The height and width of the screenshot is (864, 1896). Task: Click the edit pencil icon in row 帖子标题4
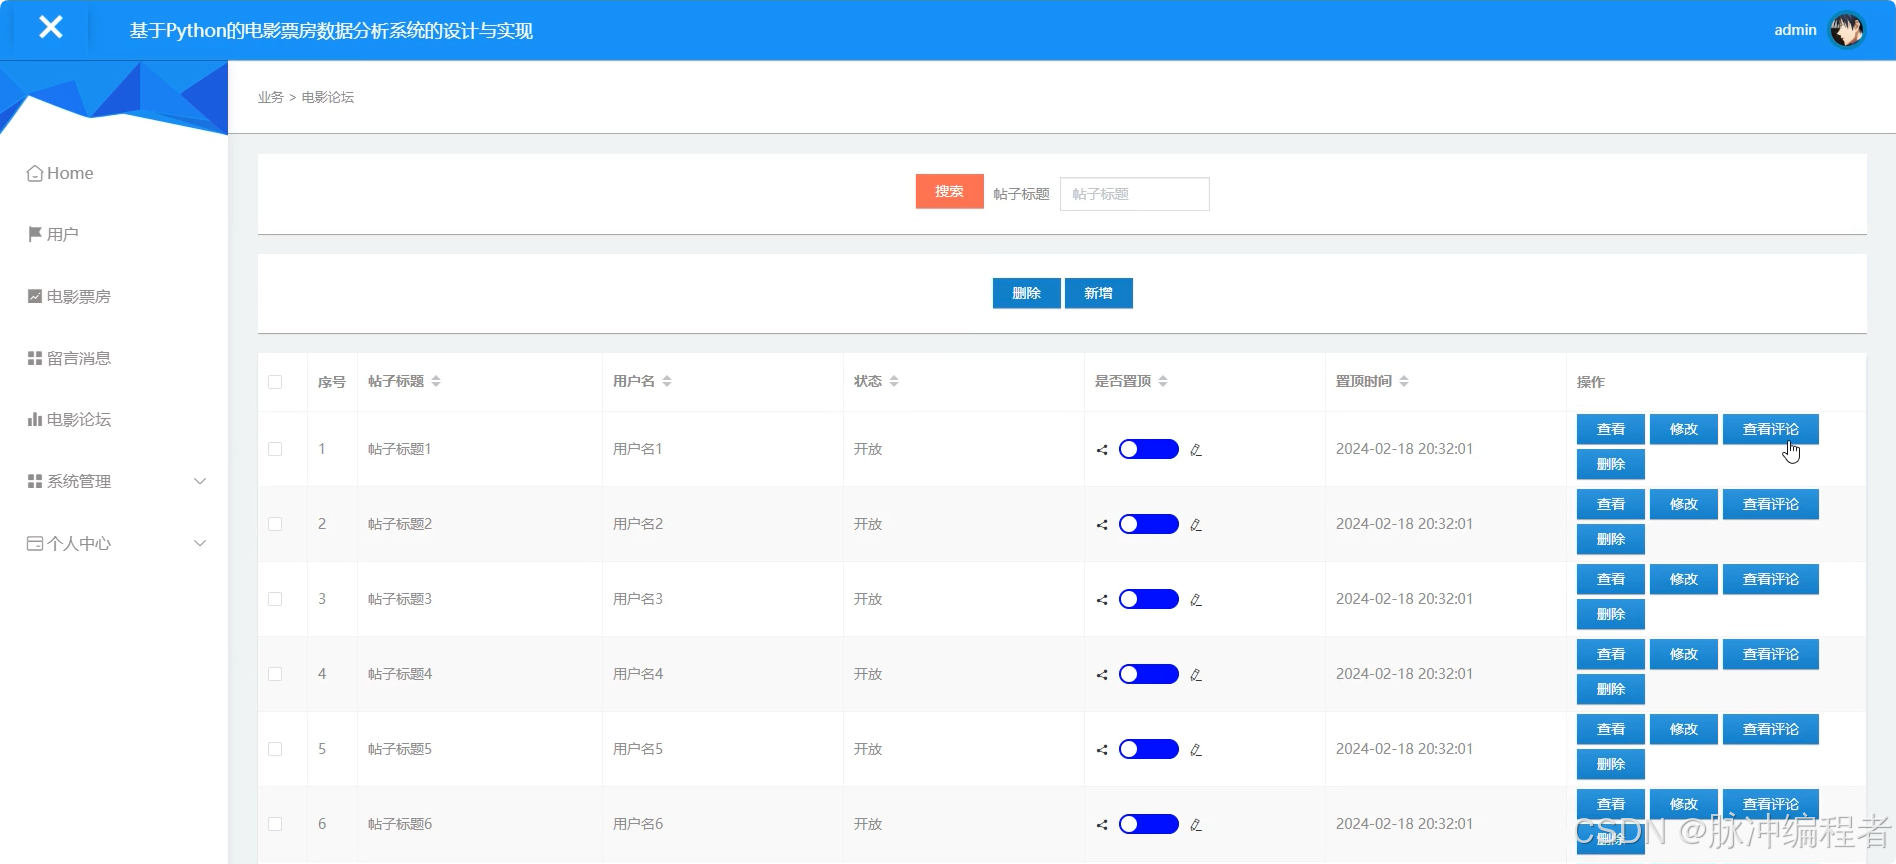tap(1196, 675)
